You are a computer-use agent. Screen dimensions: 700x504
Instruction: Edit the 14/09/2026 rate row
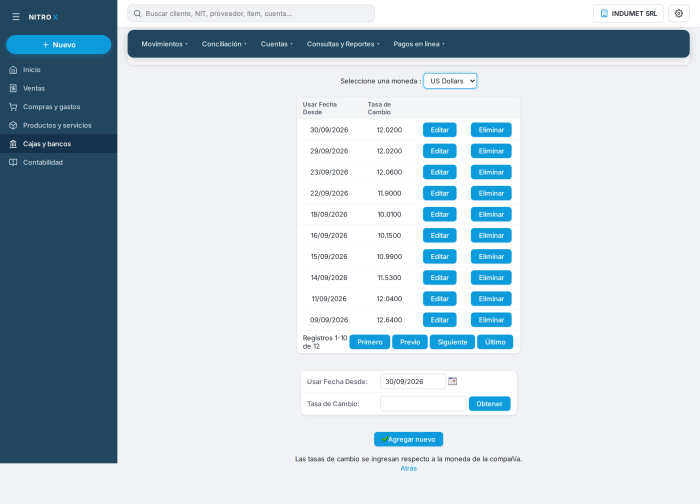440,278
